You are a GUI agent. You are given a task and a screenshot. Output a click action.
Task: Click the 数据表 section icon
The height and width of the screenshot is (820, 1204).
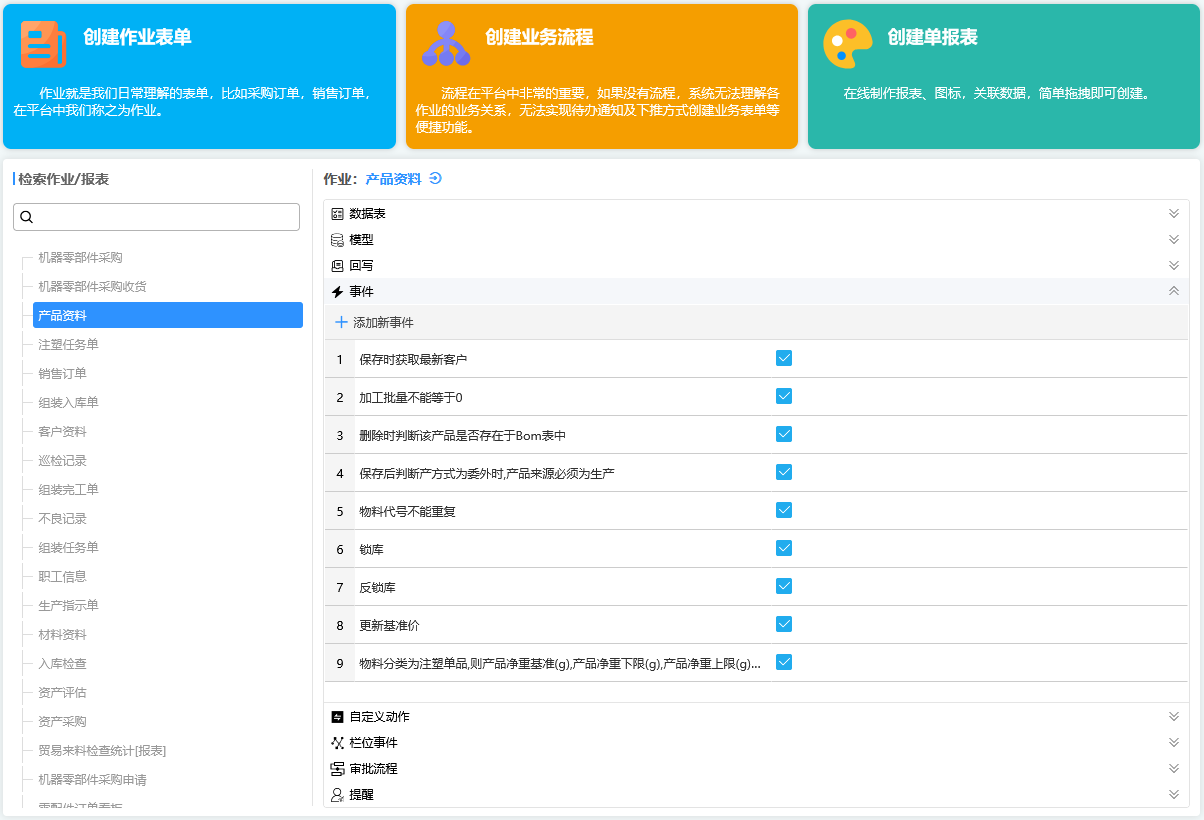pos(337,214)
